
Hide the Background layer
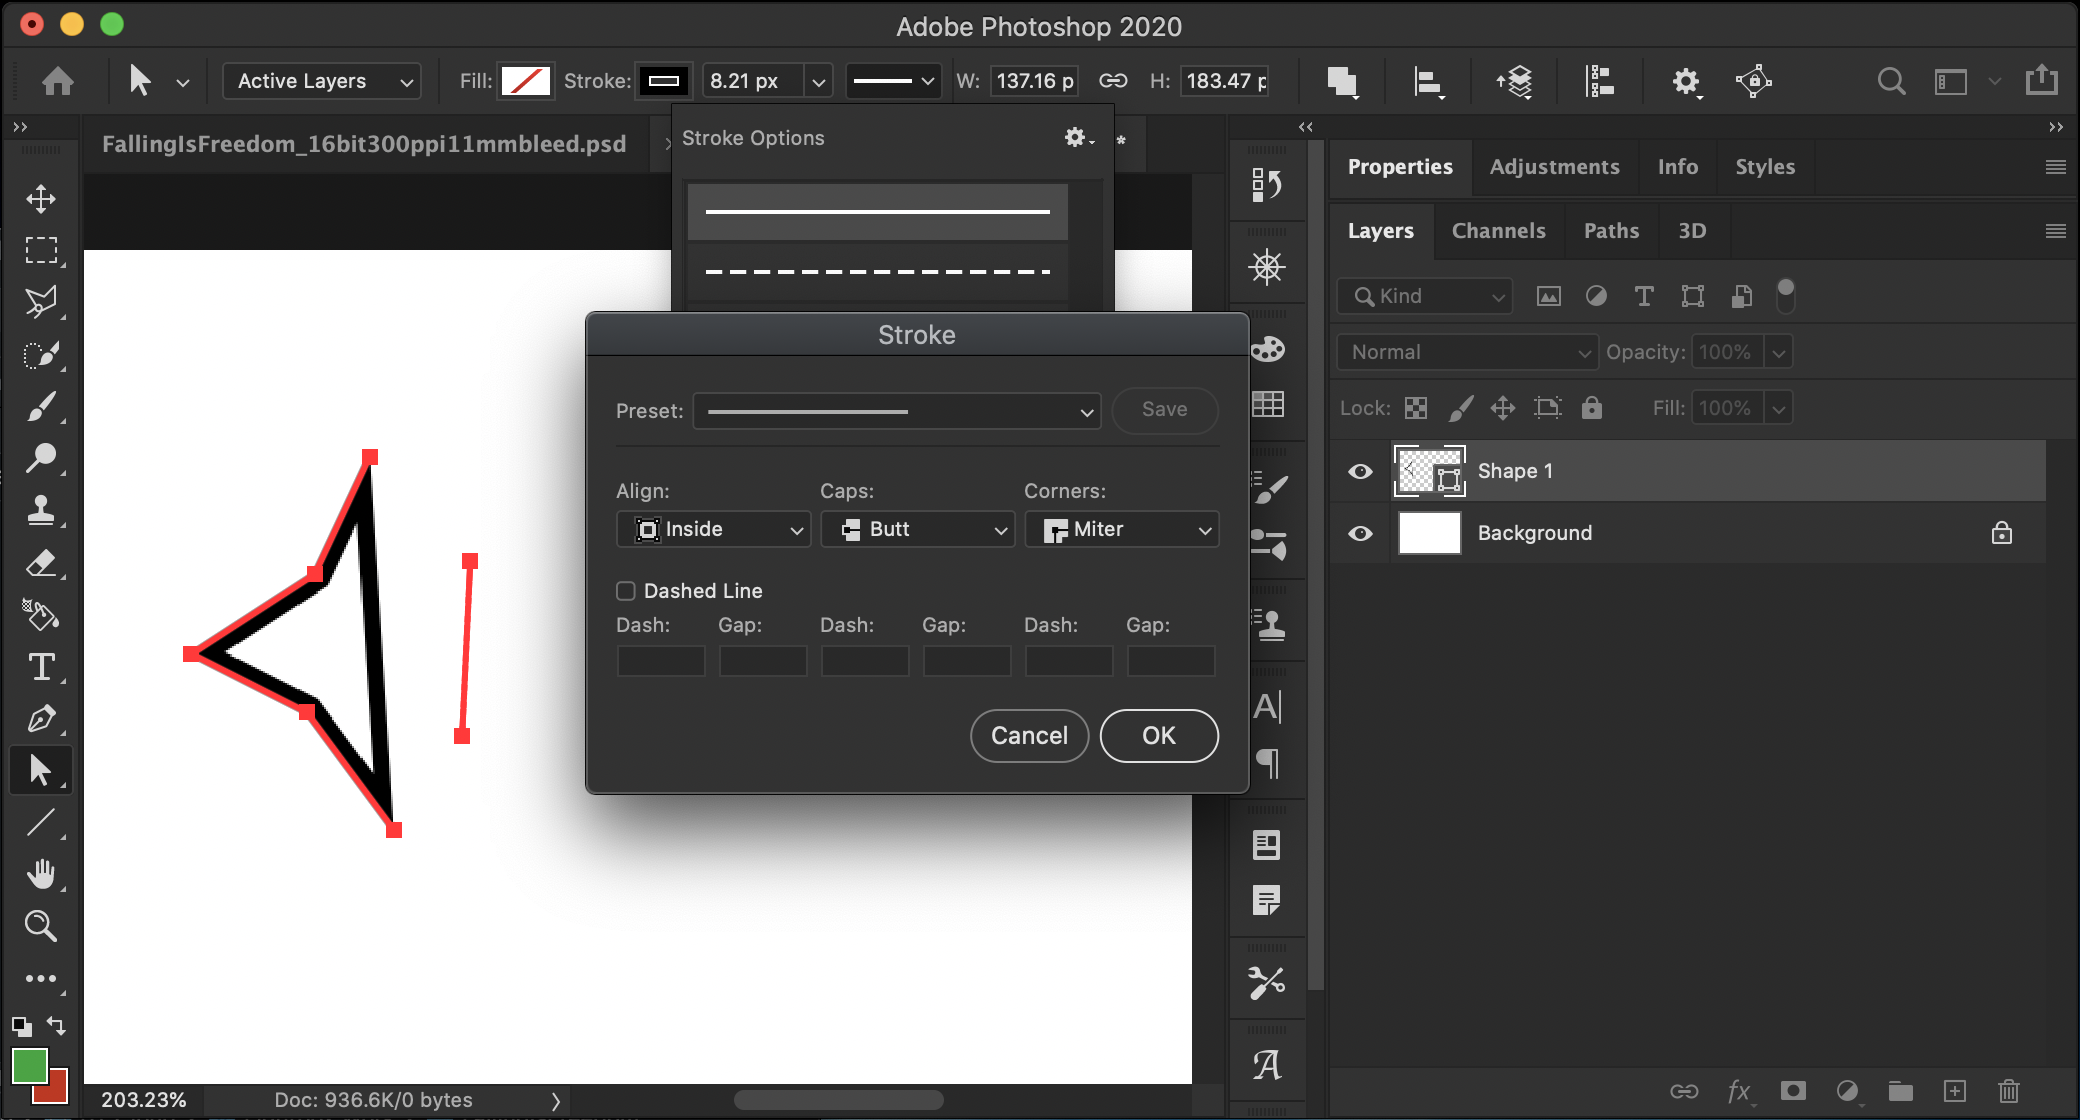coord(1359,533)
